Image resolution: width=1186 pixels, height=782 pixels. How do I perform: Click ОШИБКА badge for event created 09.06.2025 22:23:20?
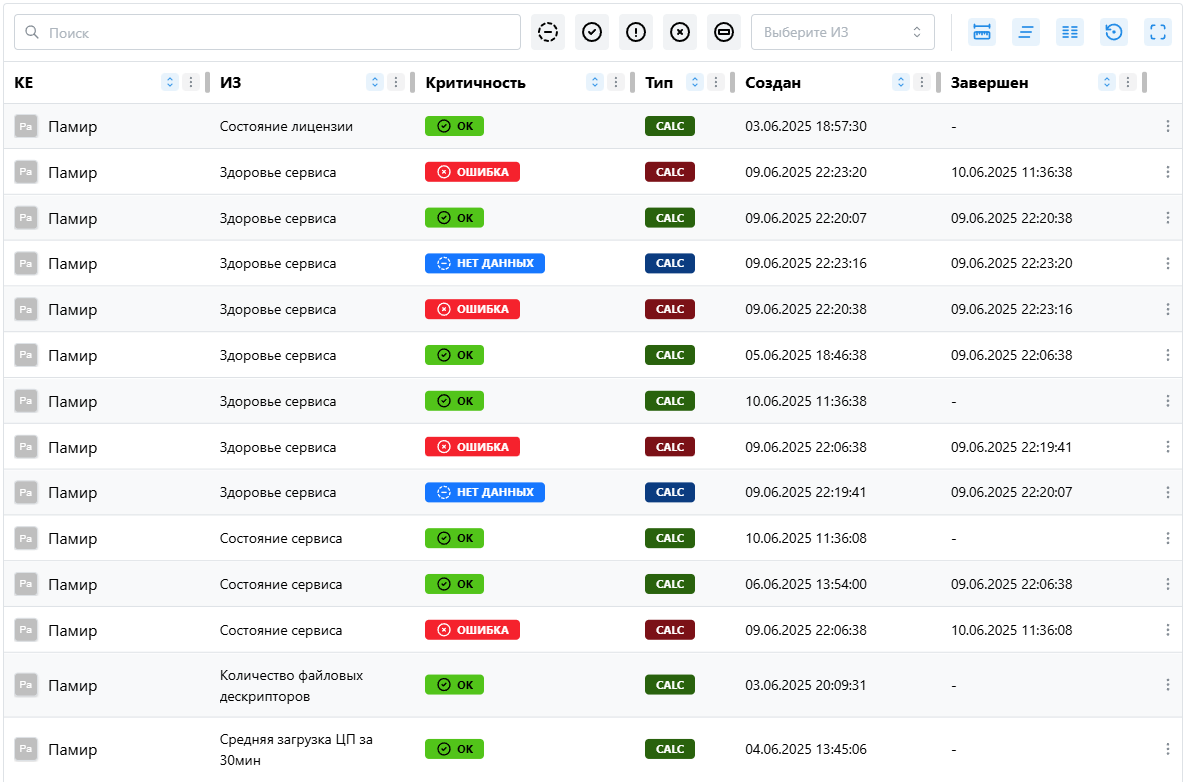(x=472, y=172)
